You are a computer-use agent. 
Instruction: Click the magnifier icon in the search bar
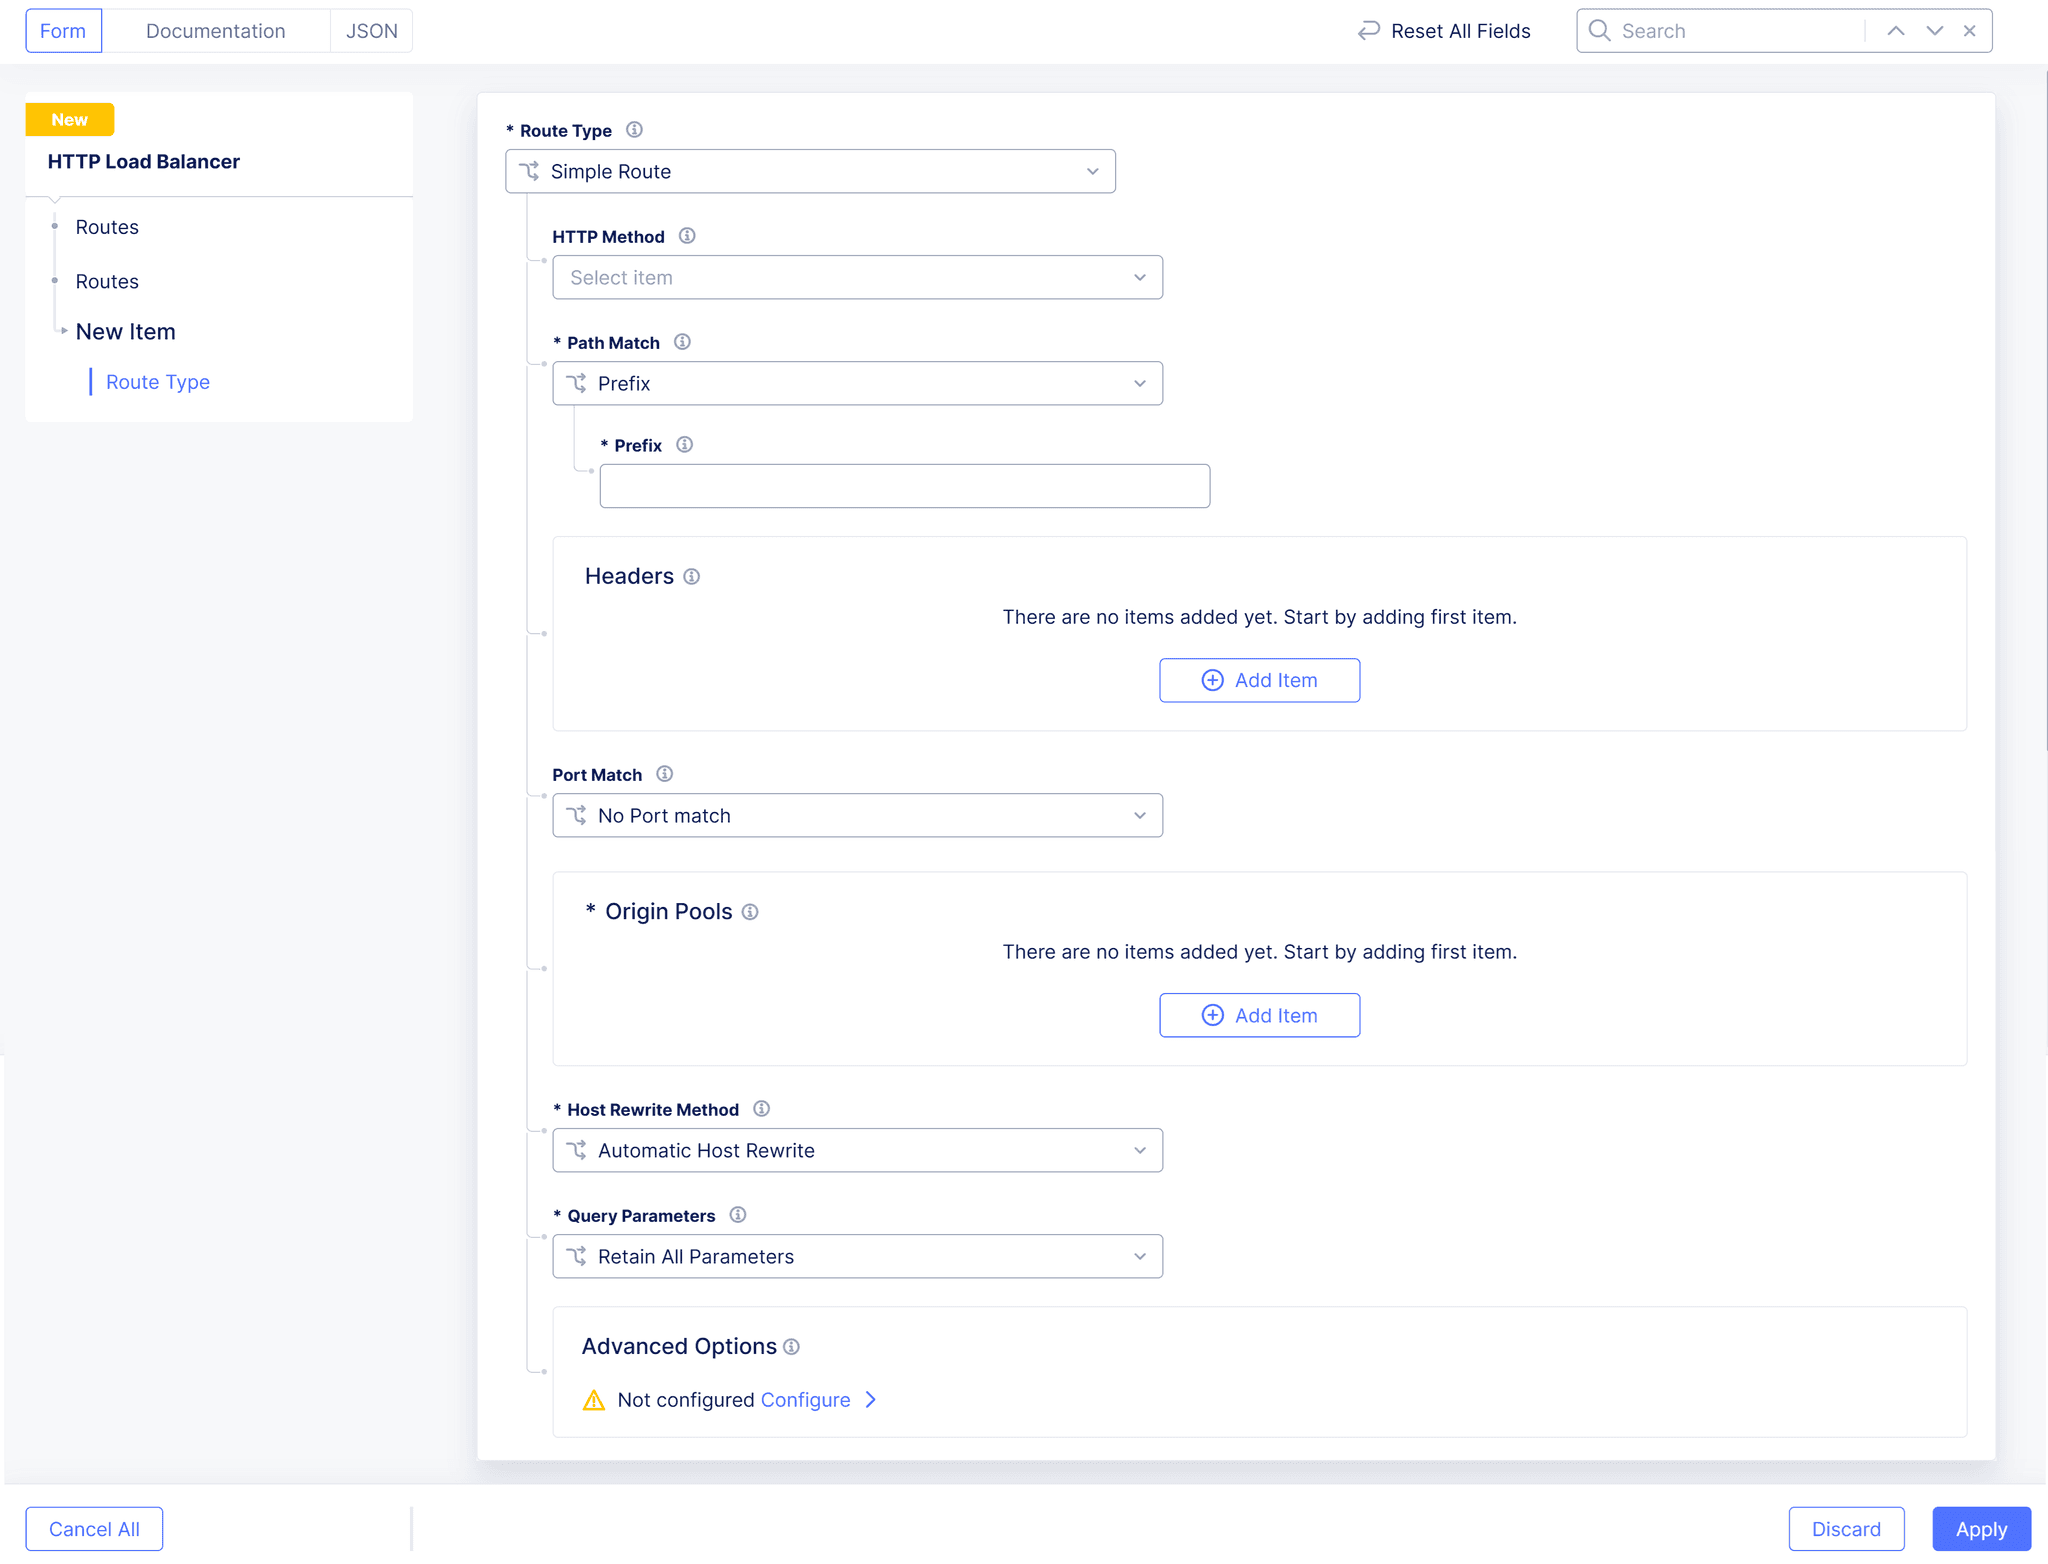(1600, 30)
